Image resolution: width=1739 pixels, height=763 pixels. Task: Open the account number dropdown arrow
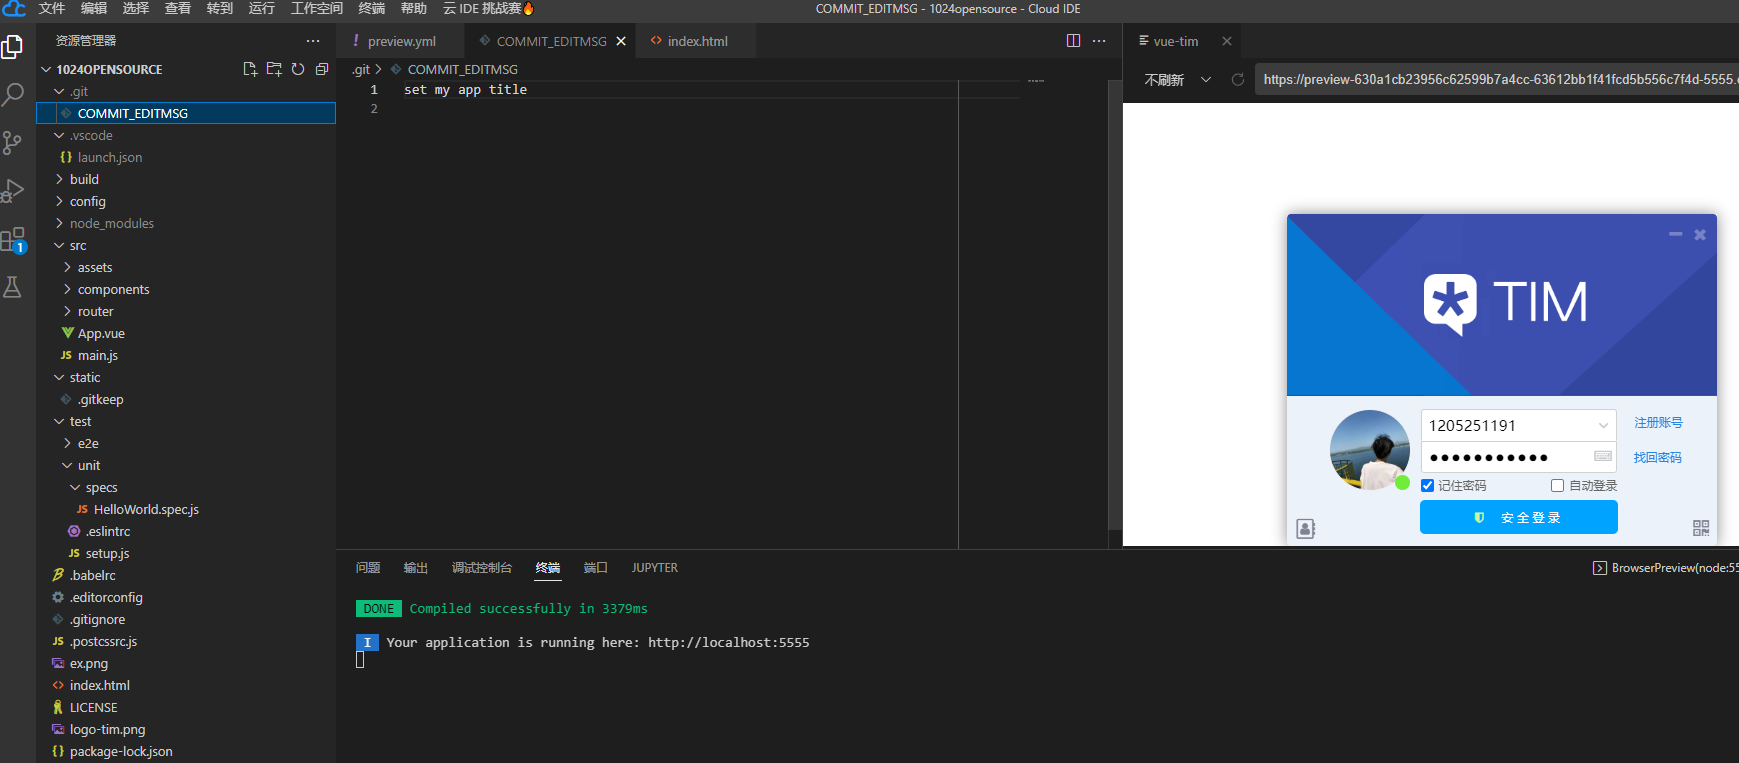[1603, 425]
